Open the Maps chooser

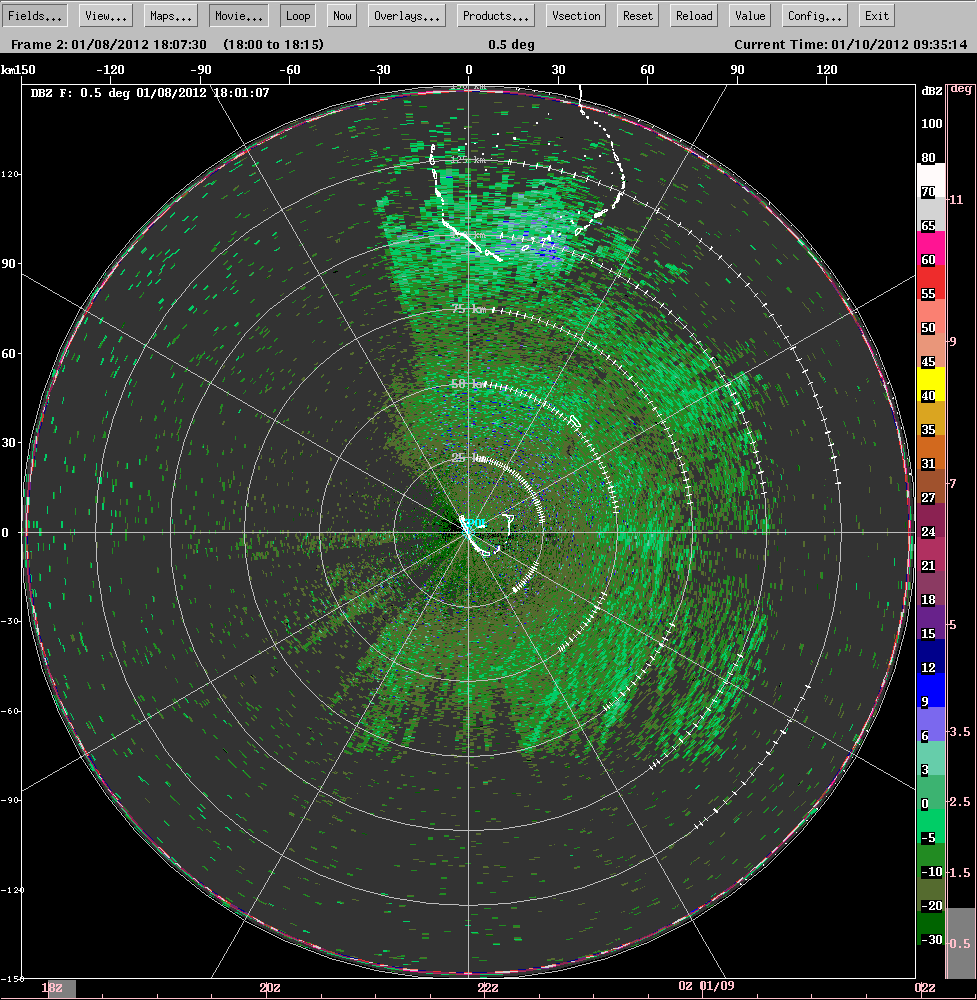169,15
